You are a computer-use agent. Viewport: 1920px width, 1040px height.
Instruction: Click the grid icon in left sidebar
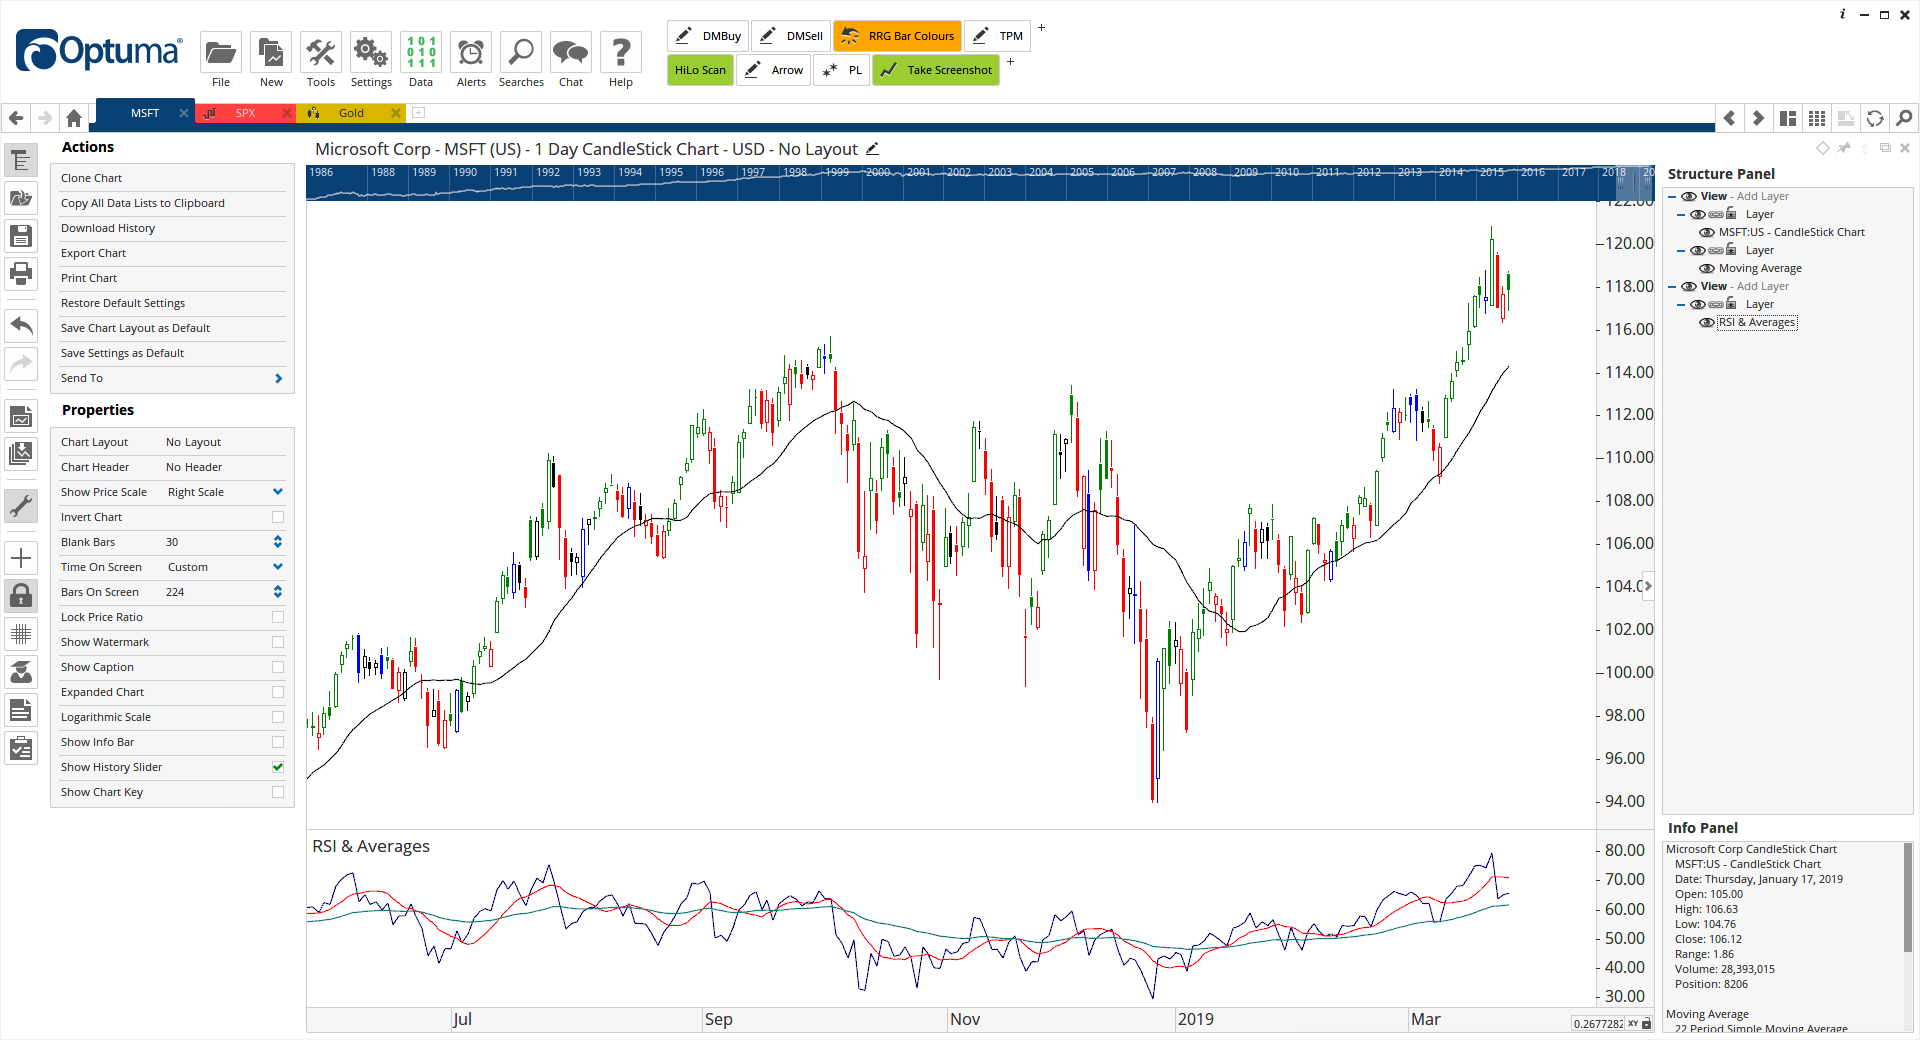point(21,634)
